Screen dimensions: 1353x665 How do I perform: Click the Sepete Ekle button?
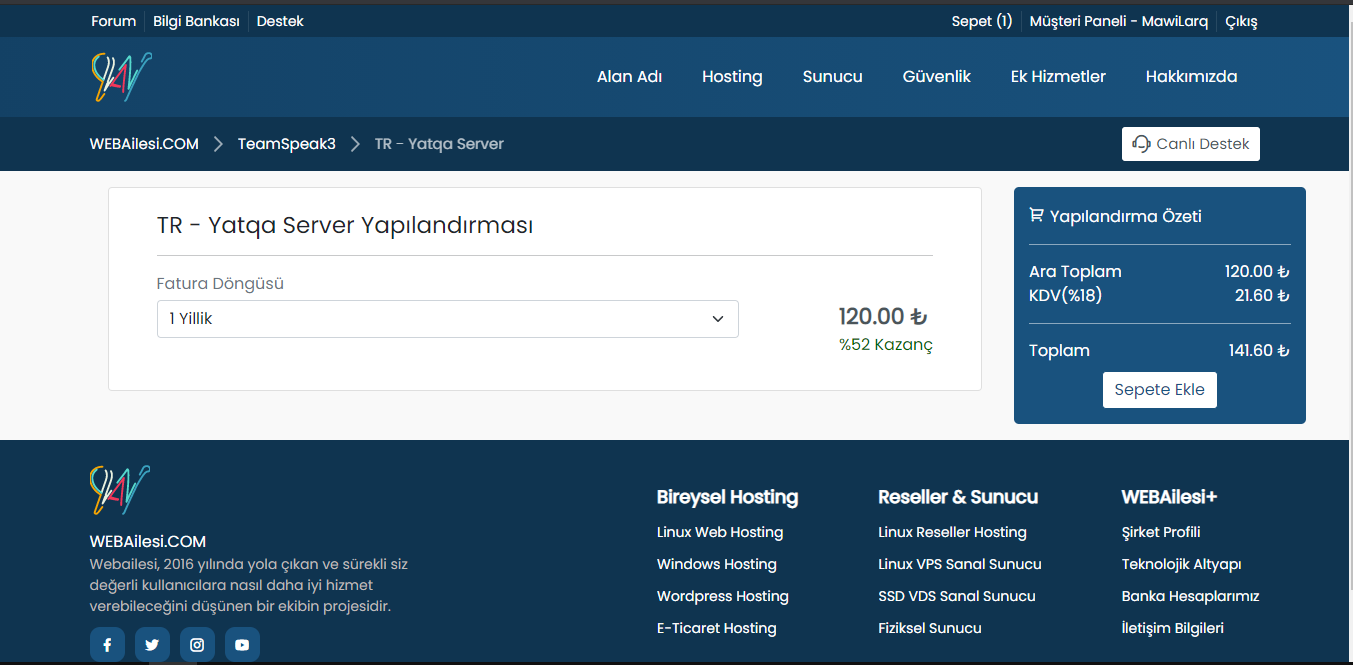pos(1160,390)
